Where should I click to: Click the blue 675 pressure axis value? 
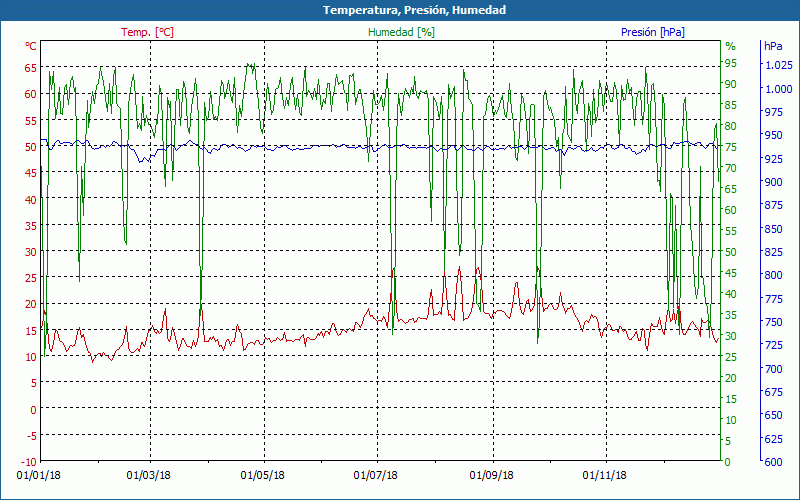click(773, 392)
